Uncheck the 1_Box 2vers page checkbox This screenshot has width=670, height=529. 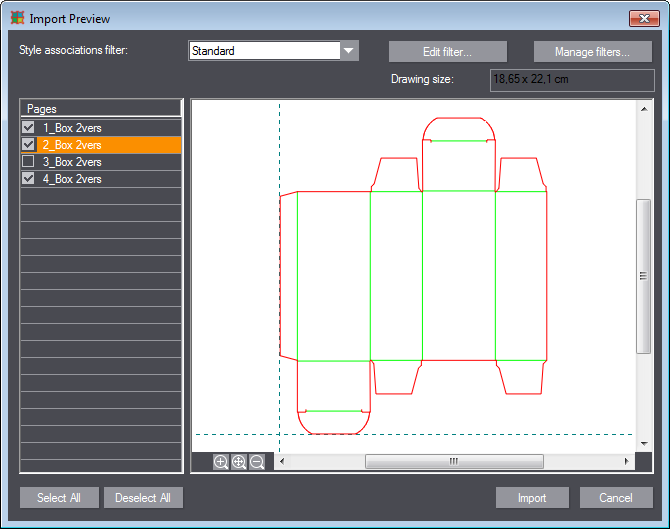coord(28,128)
